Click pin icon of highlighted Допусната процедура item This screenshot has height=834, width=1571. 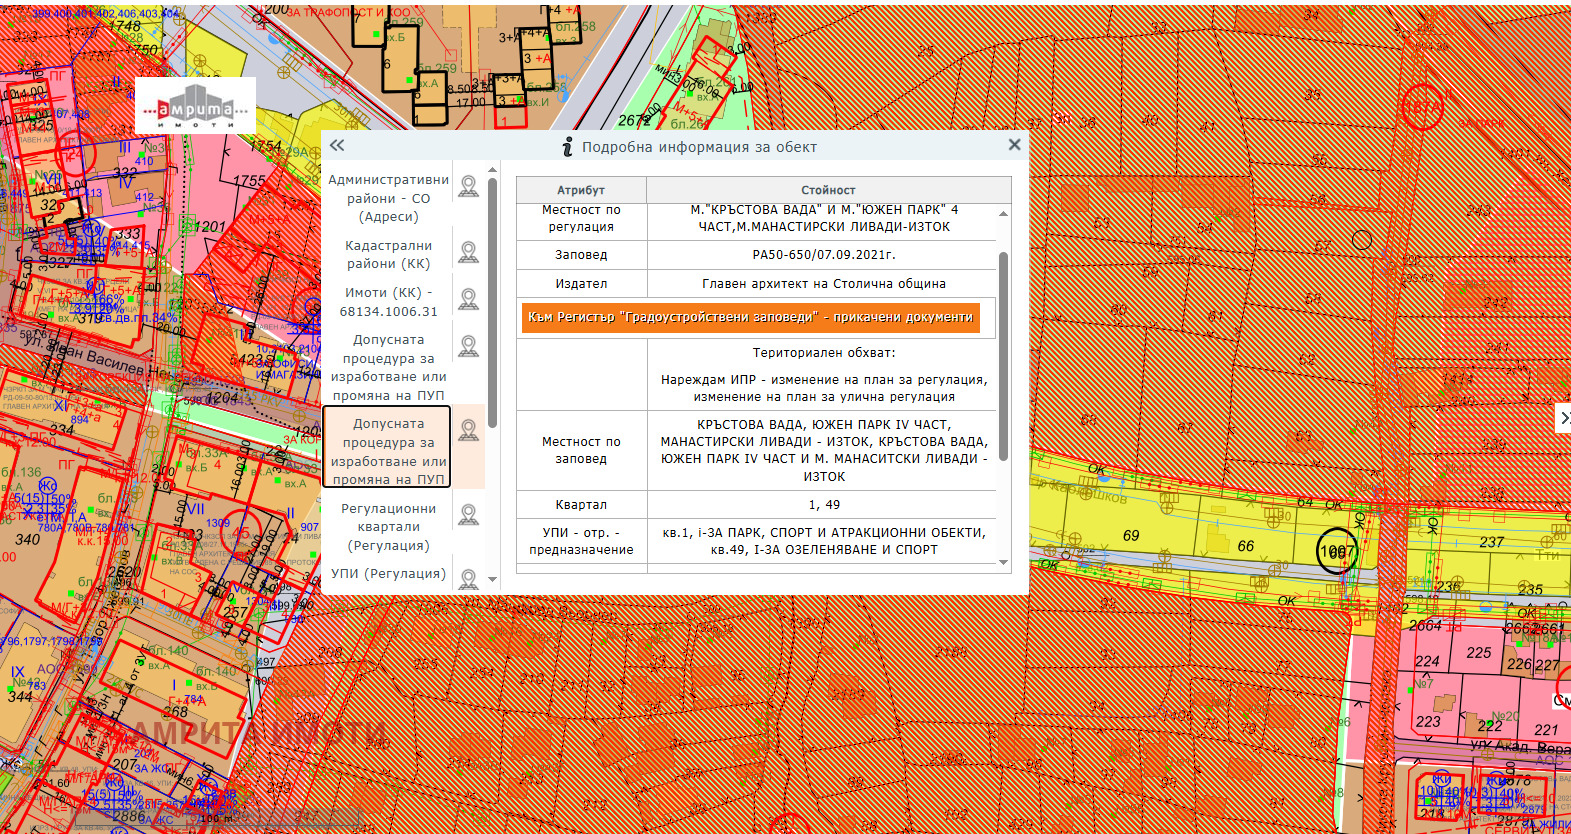pyautogui.click(x=468, y=431)
